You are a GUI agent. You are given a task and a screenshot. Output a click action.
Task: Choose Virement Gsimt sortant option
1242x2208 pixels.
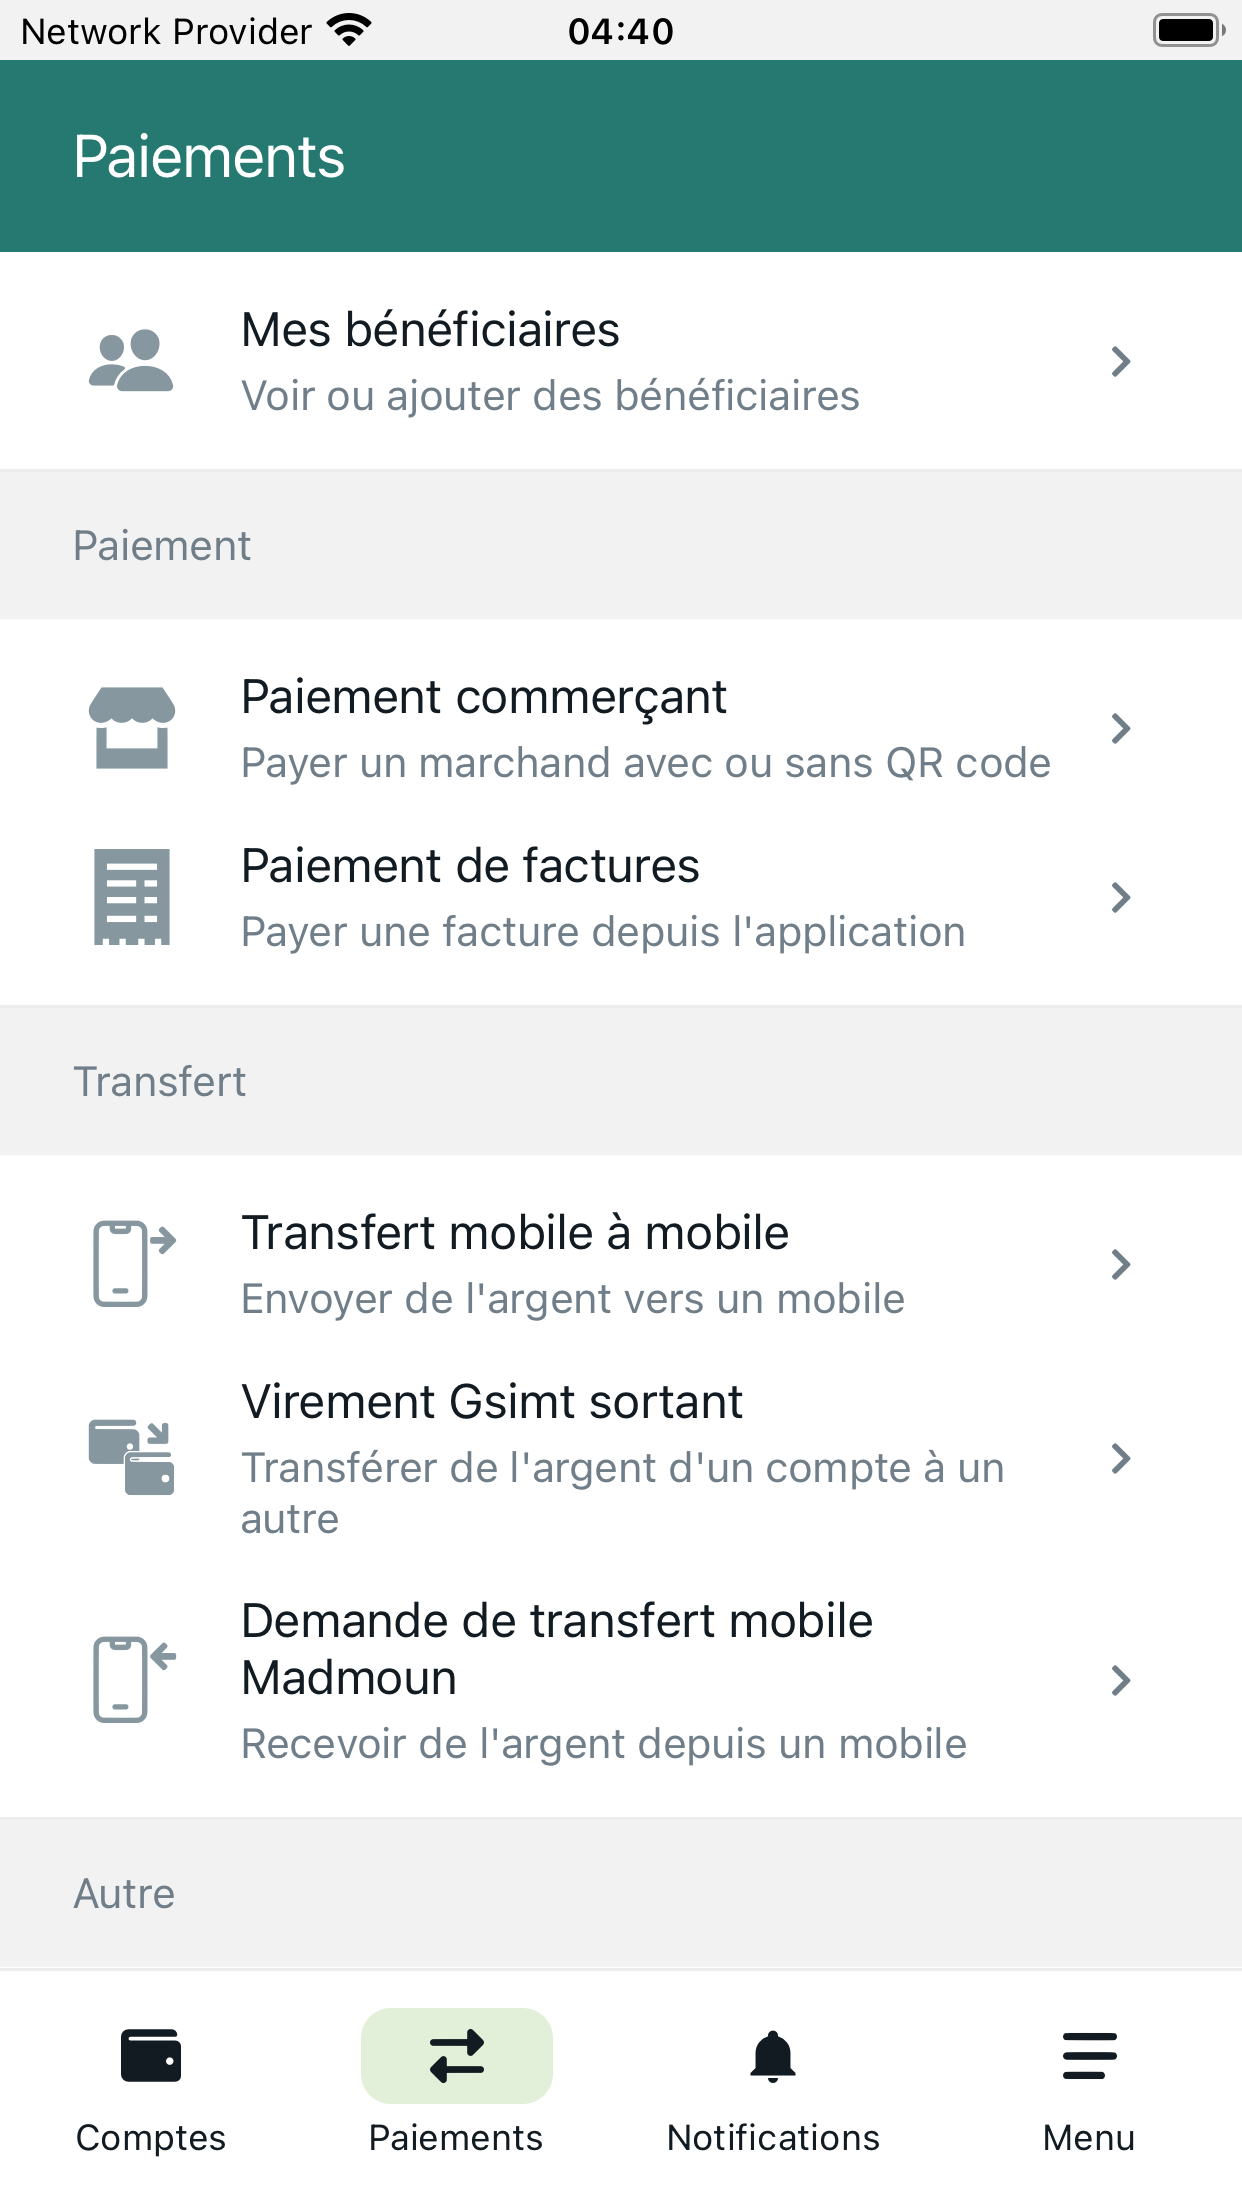coord(621,1458)
